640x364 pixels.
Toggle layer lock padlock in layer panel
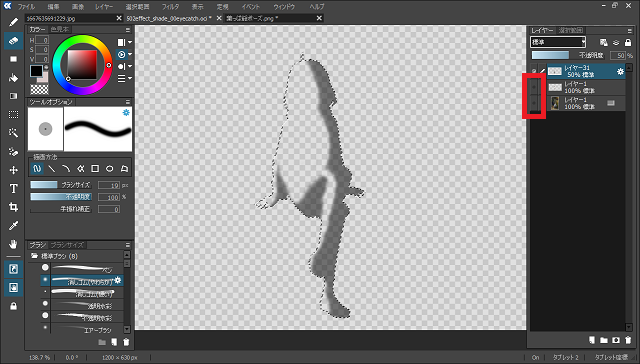click(628, 42)
